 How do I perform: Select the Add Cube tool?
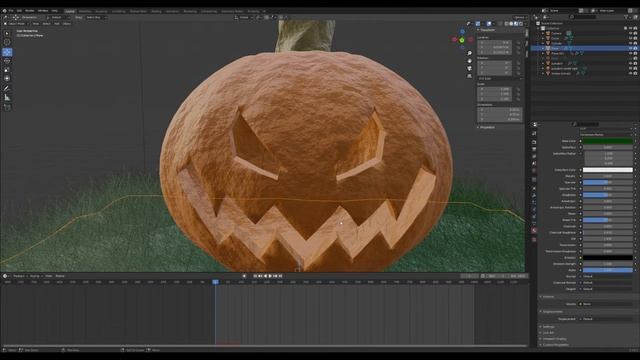point(7,107)
